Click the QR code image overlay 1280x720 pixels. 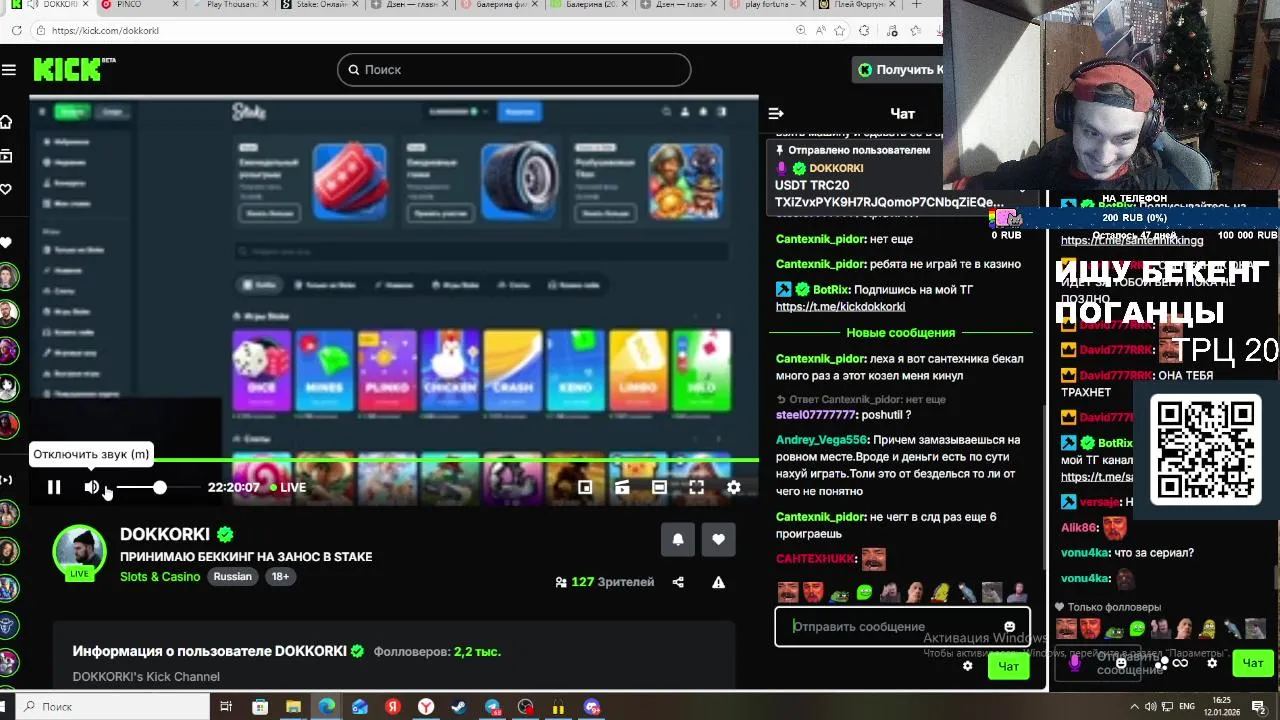[x=1206, y=449]
